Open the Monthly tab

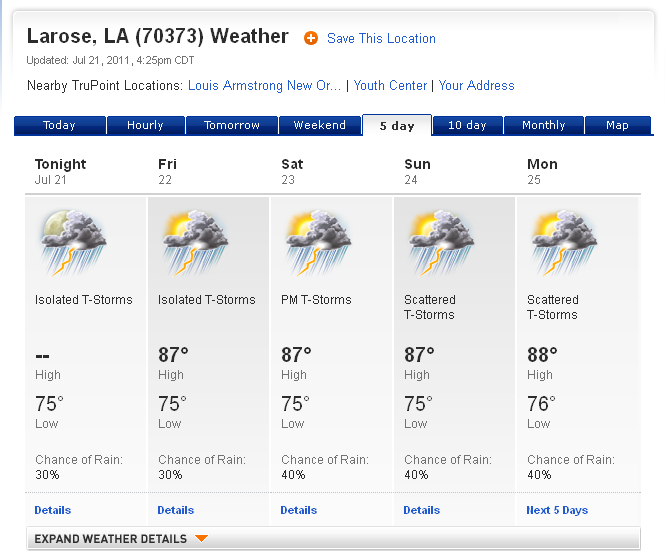(x=543, y=126)
